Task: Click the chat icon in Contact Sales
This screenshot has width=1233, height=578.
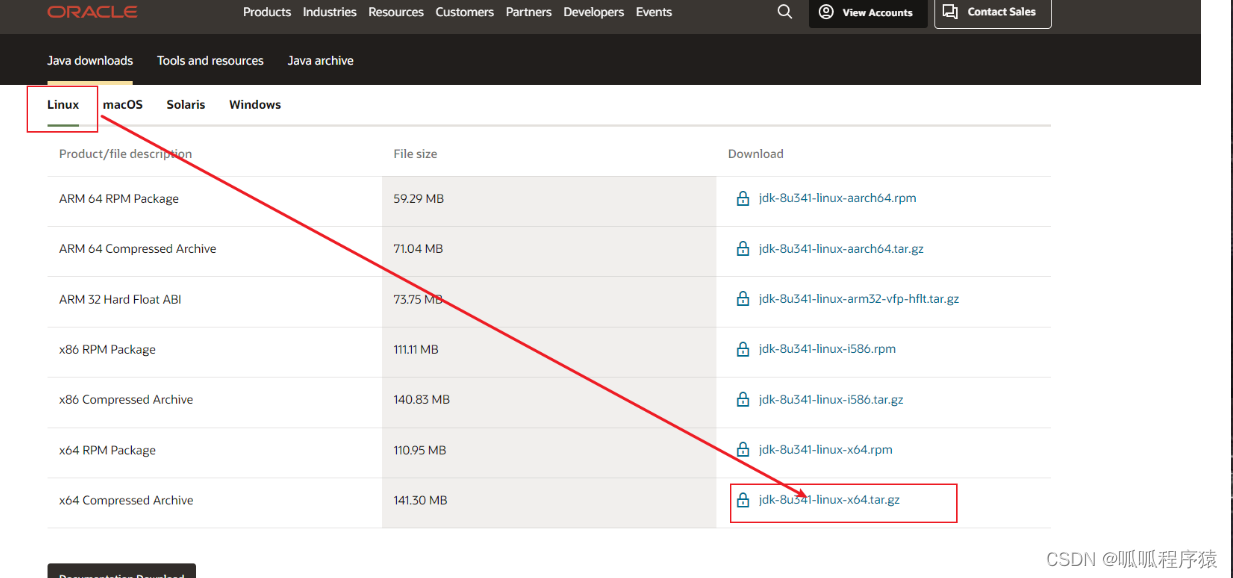Action: (951, 12)
